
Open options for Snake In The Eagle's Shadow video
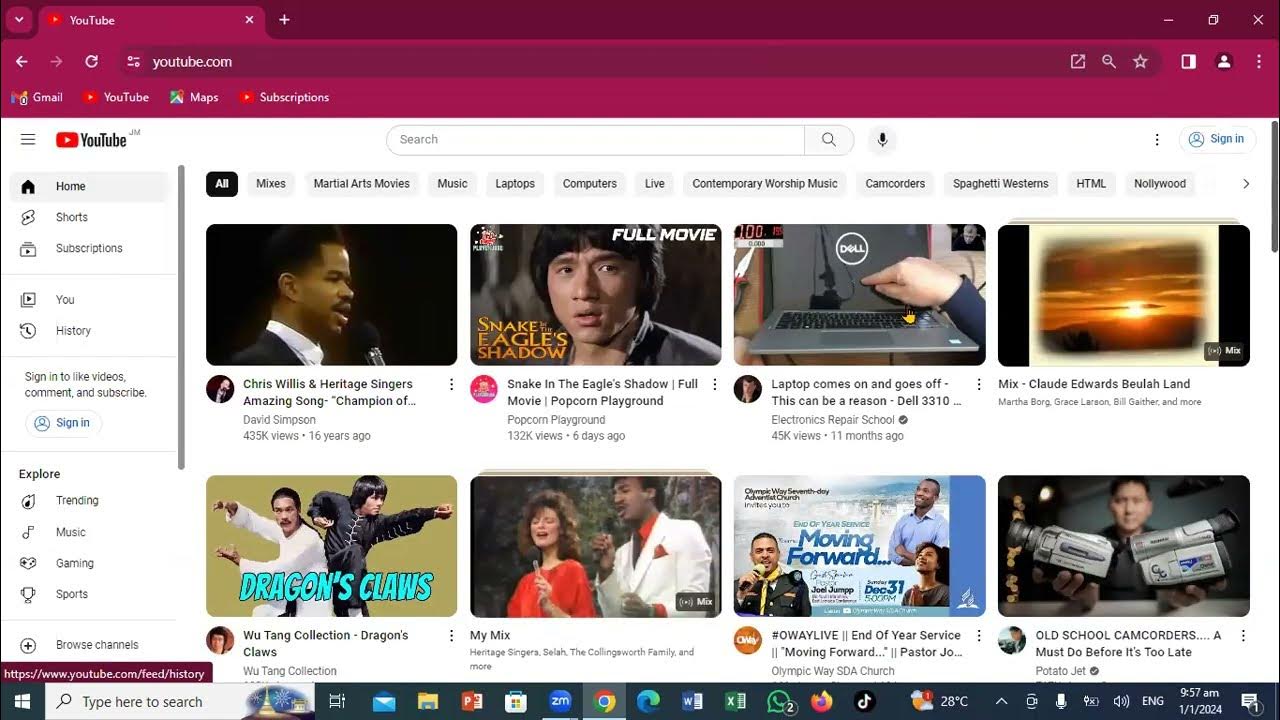pos(715,384)
